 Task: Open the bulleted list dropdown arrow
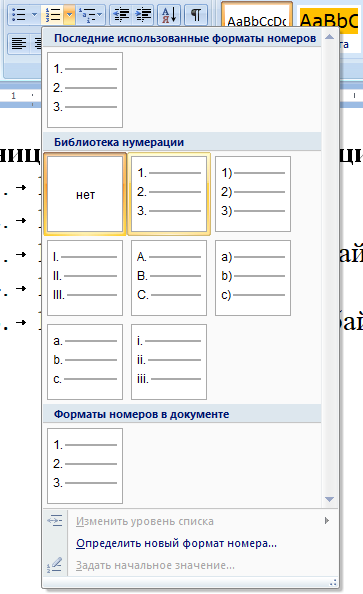pos(34,15)
